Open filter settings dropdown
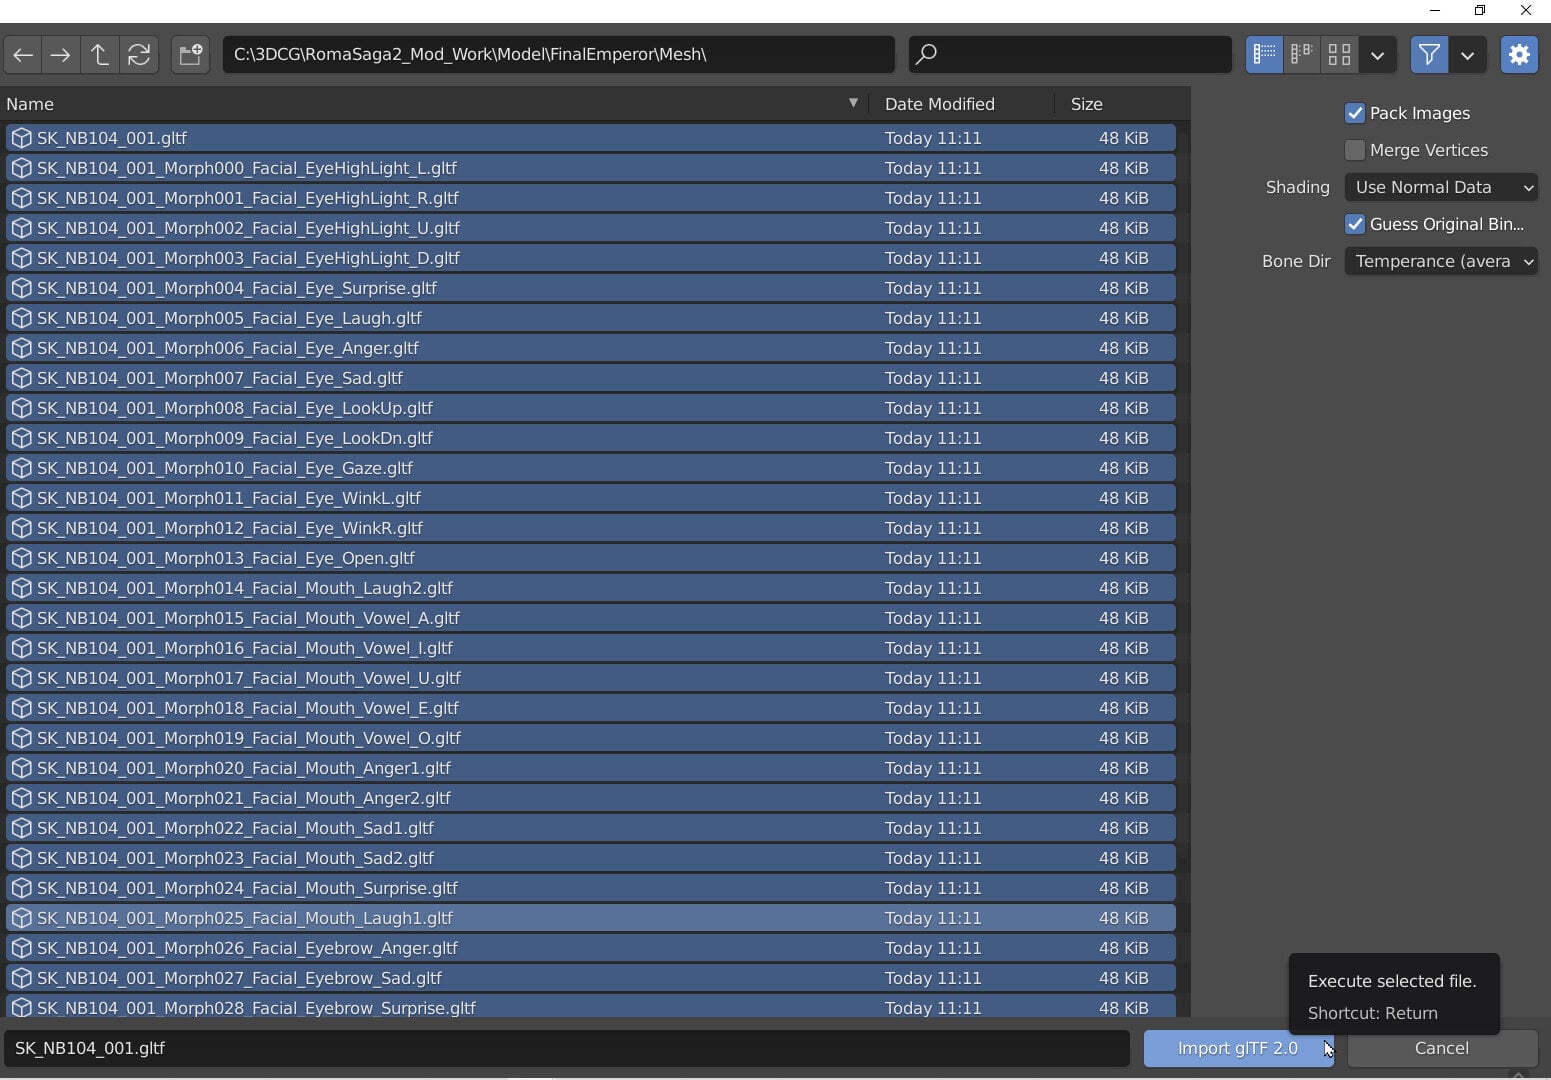The width and height of the screenshot is (1551, 1080). 1467,54
